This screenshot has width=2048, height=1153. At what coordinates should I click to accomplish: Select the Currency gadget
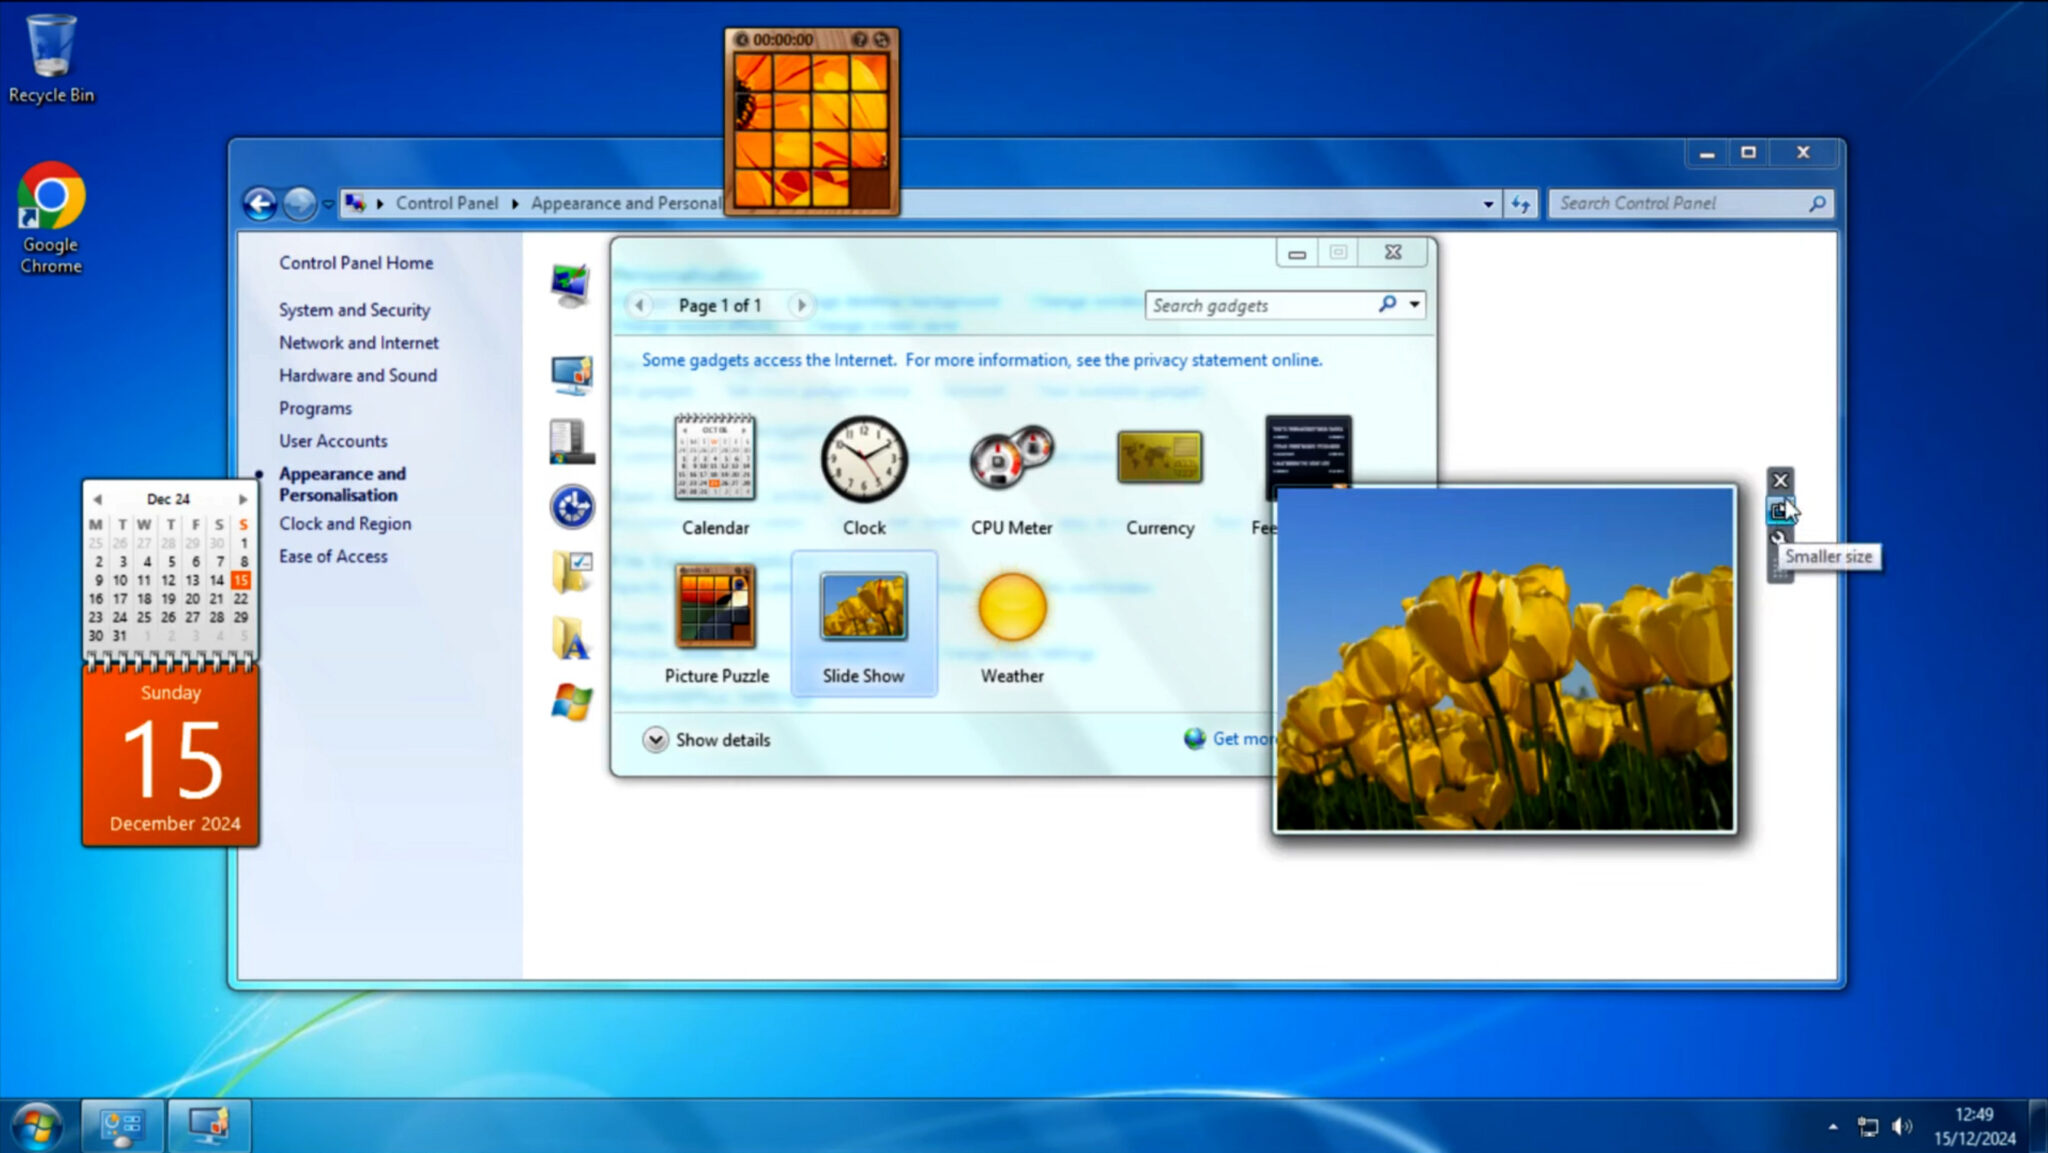coord(1159,470)
